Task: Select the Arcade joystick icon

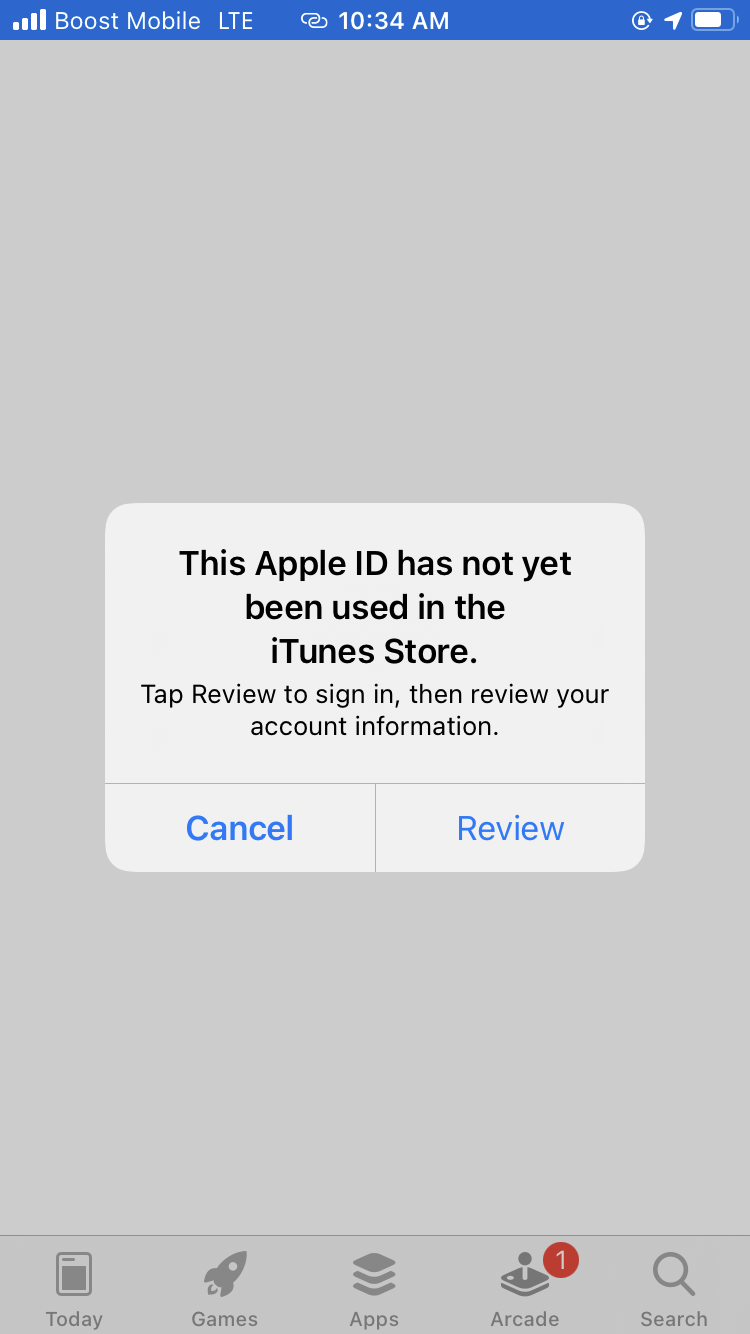Action: (x=525, y=1277)
